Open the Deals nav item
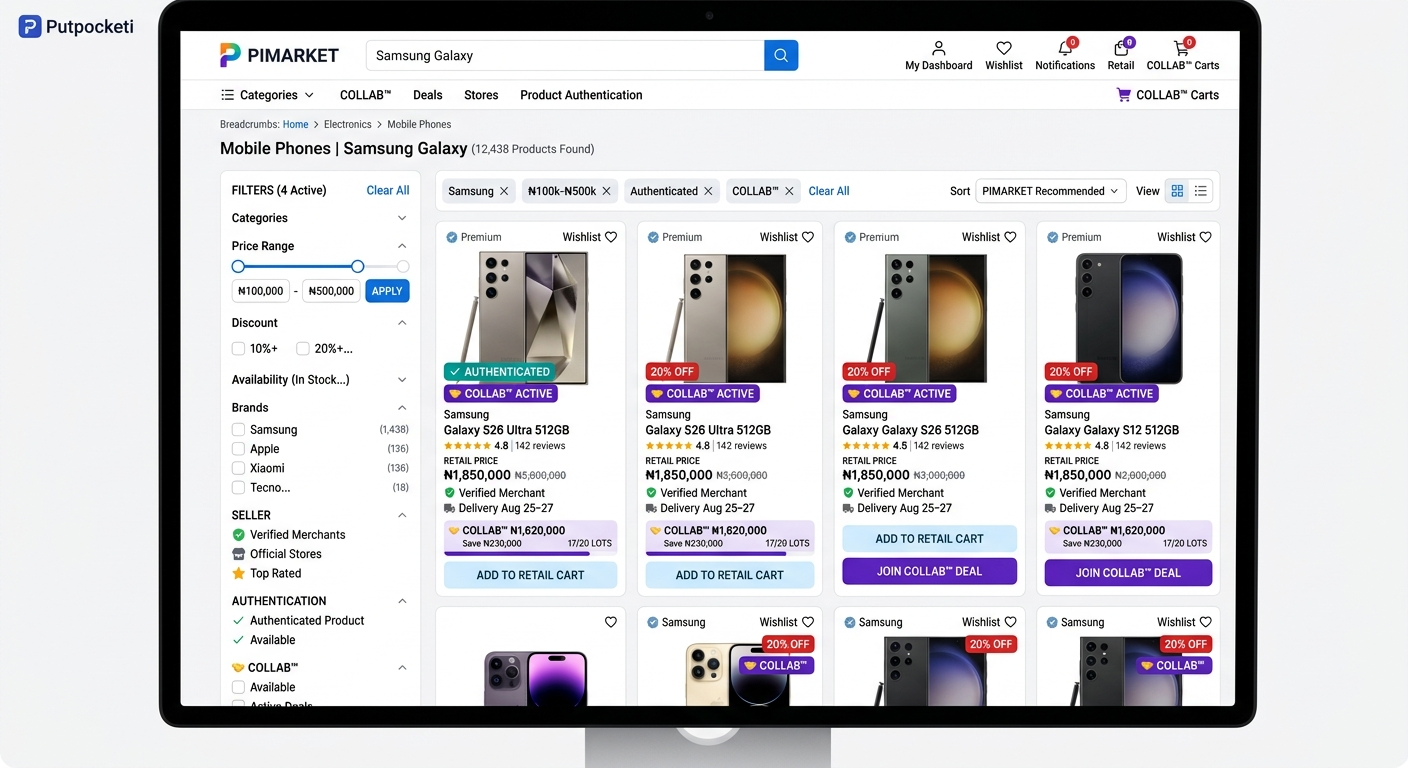Viewport: 1408px width, 768px height. coord(427,95)
